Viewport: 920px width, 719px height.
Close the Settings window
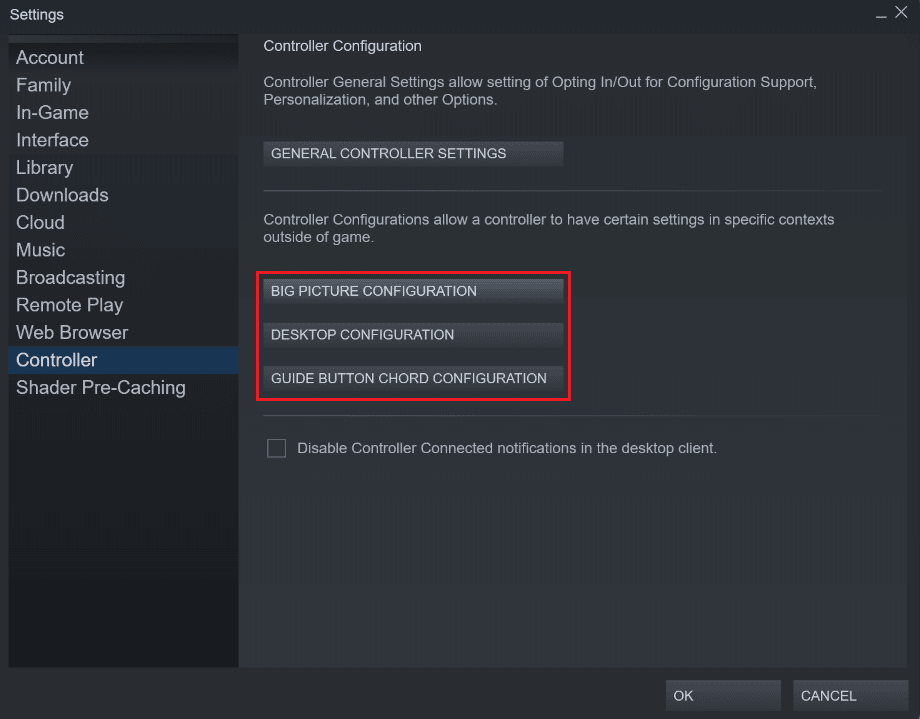(901, 12)
